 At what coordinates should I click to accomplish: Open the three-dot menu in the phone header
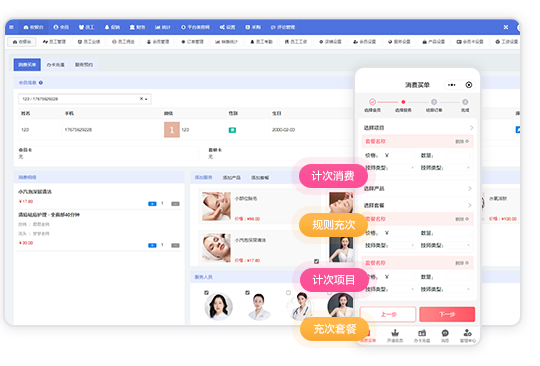(451, 85)
